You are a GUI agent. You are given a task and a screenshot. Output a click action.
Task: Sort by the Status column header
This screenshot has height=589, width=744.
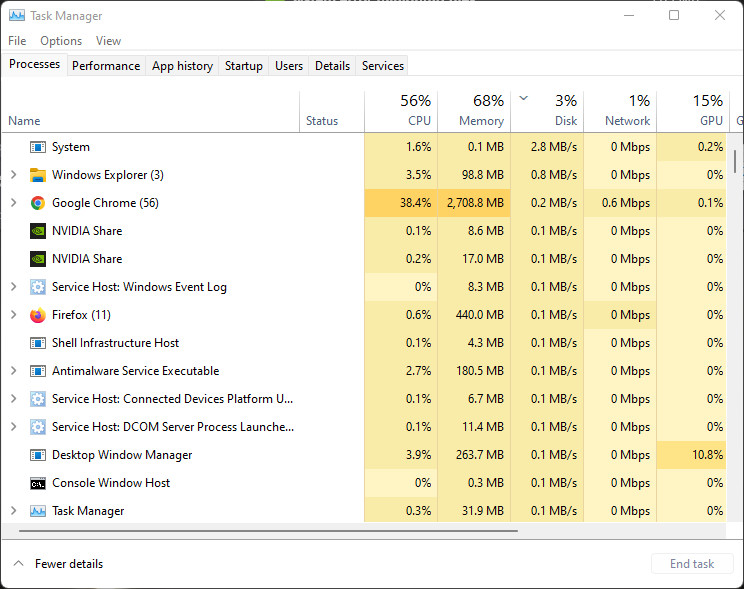coord(332,112)
